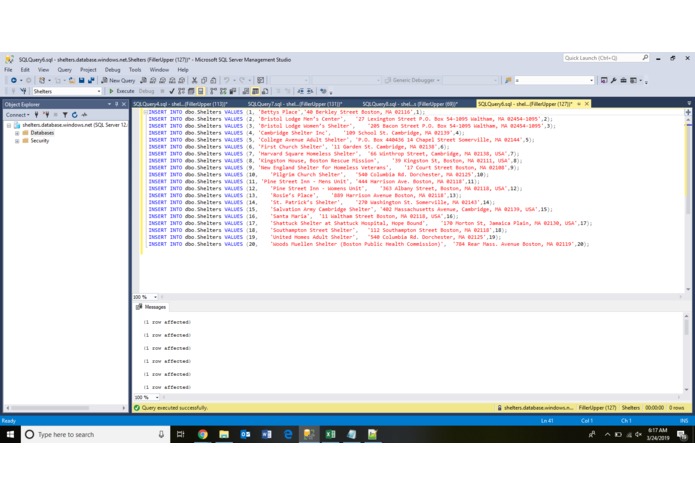The width and height of the screenshot is (695, 494).
Task: Open the Properties wrench icon
Action: point(613,80)
